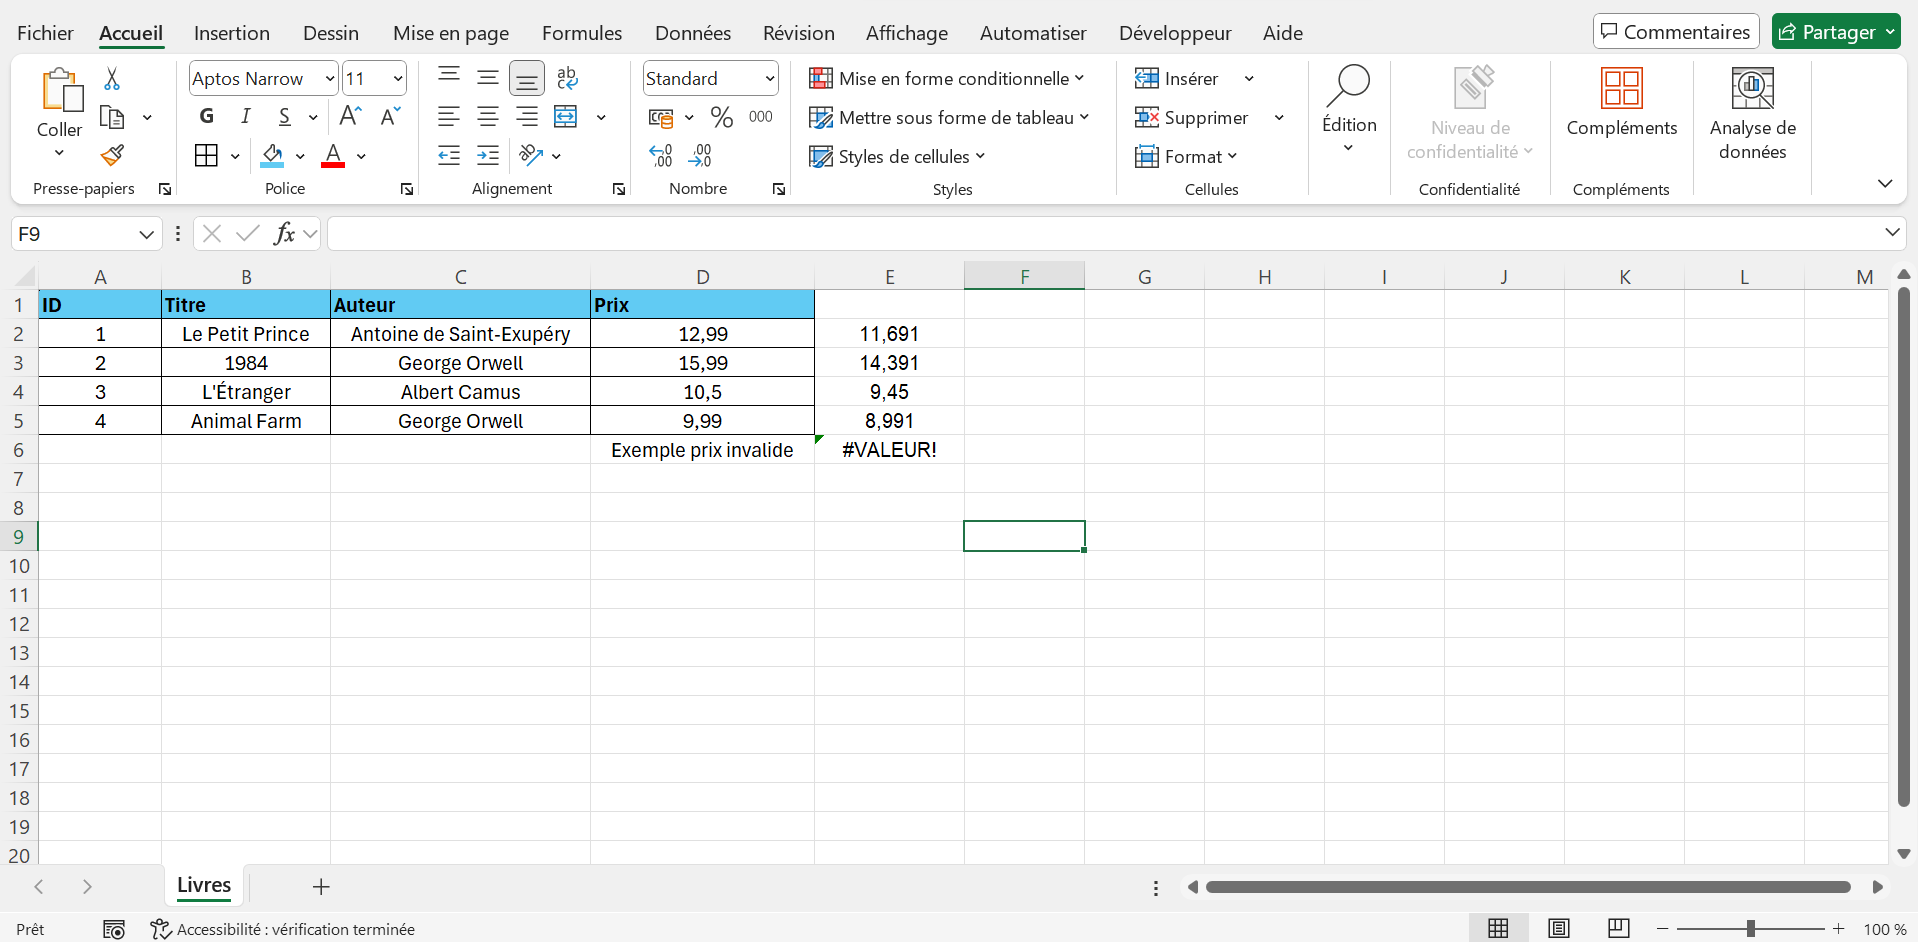Click the decrease decimal icon

coord(700,155)
